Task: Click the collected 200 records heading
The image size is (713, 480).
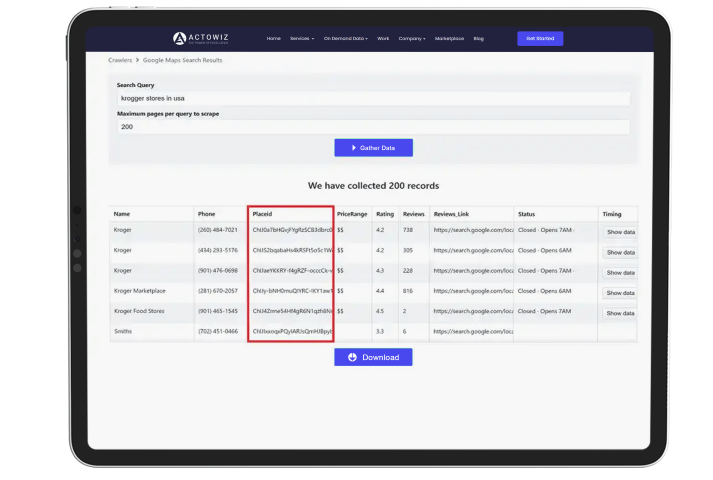Action: (x=373, y=186)
